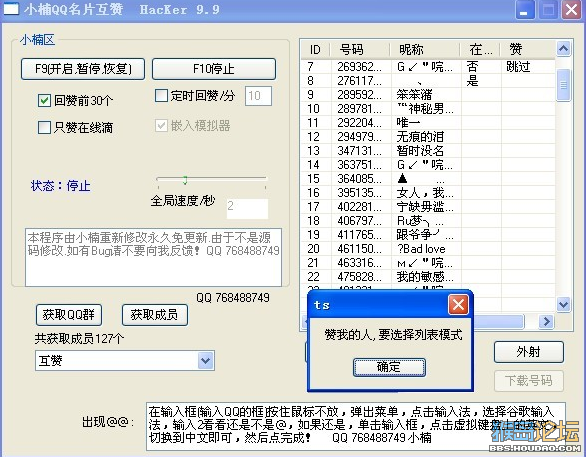The width and height of the screenshot is (586, 457).
Task: Select row 9 nickname 笨笨猪
Action: click(428, 95)
